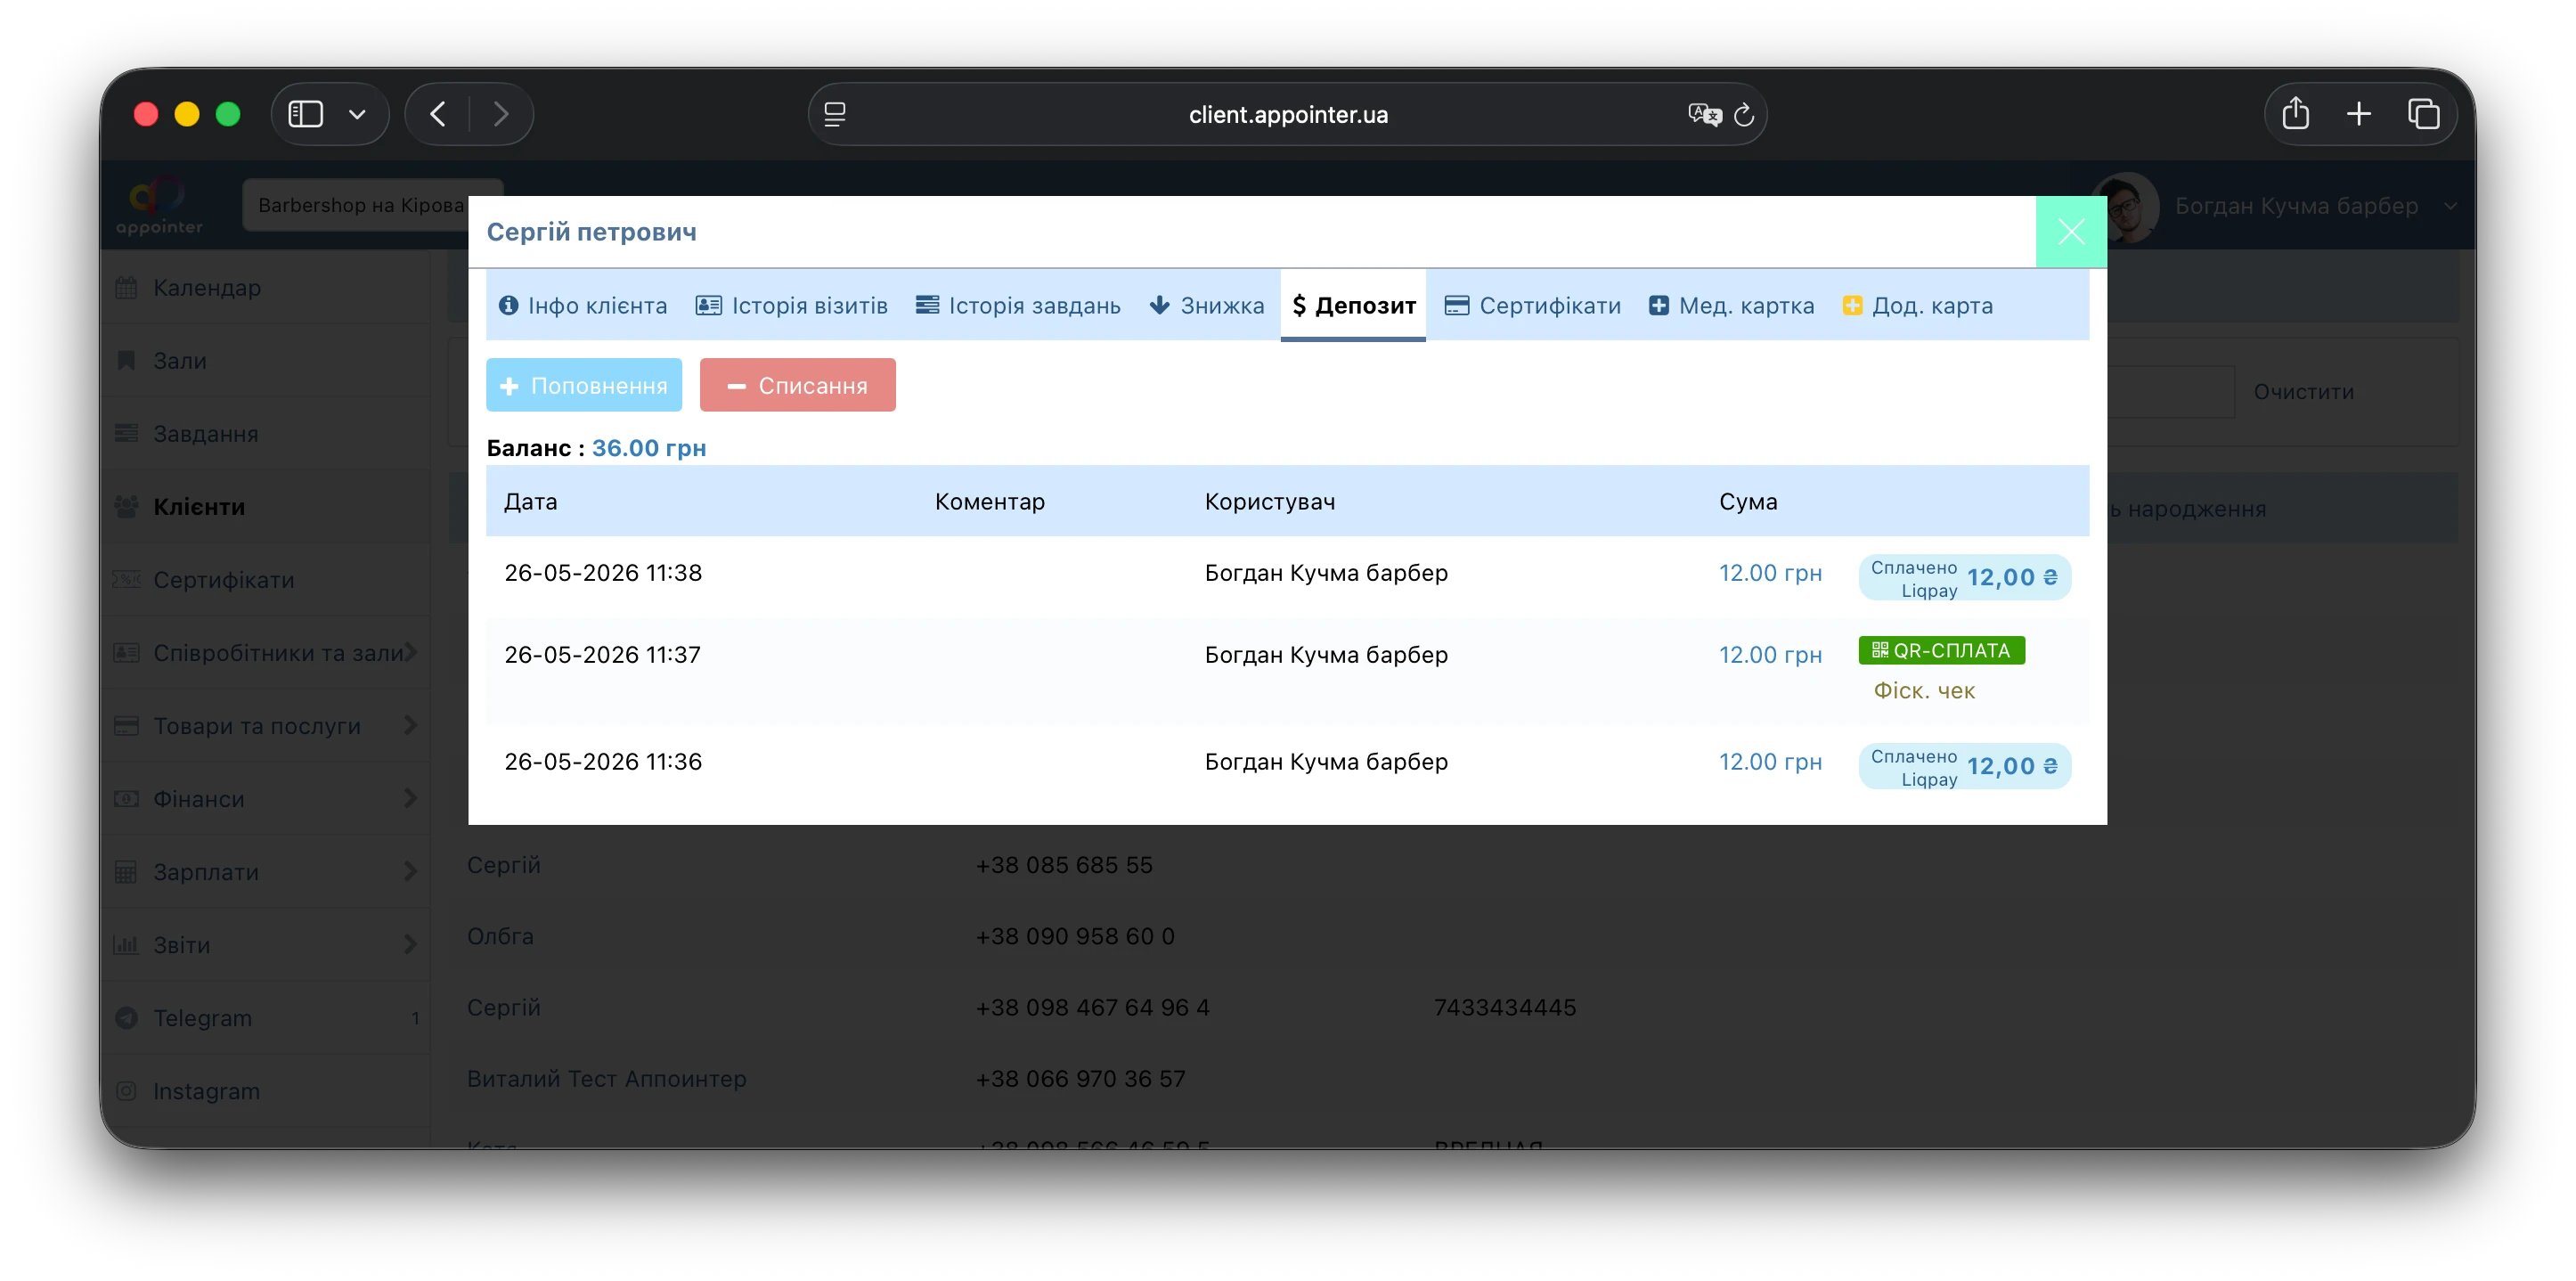Screen dimensions: 2576x1281
Task: Go back in browser history
Action: click(x=438, y=114)
